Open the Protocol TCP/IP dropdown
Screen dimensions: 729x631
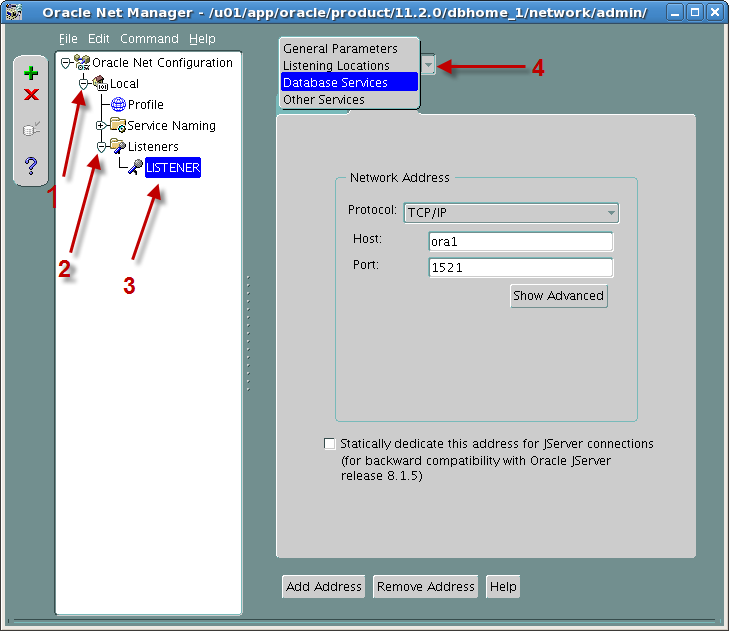[x=511, y=213]
